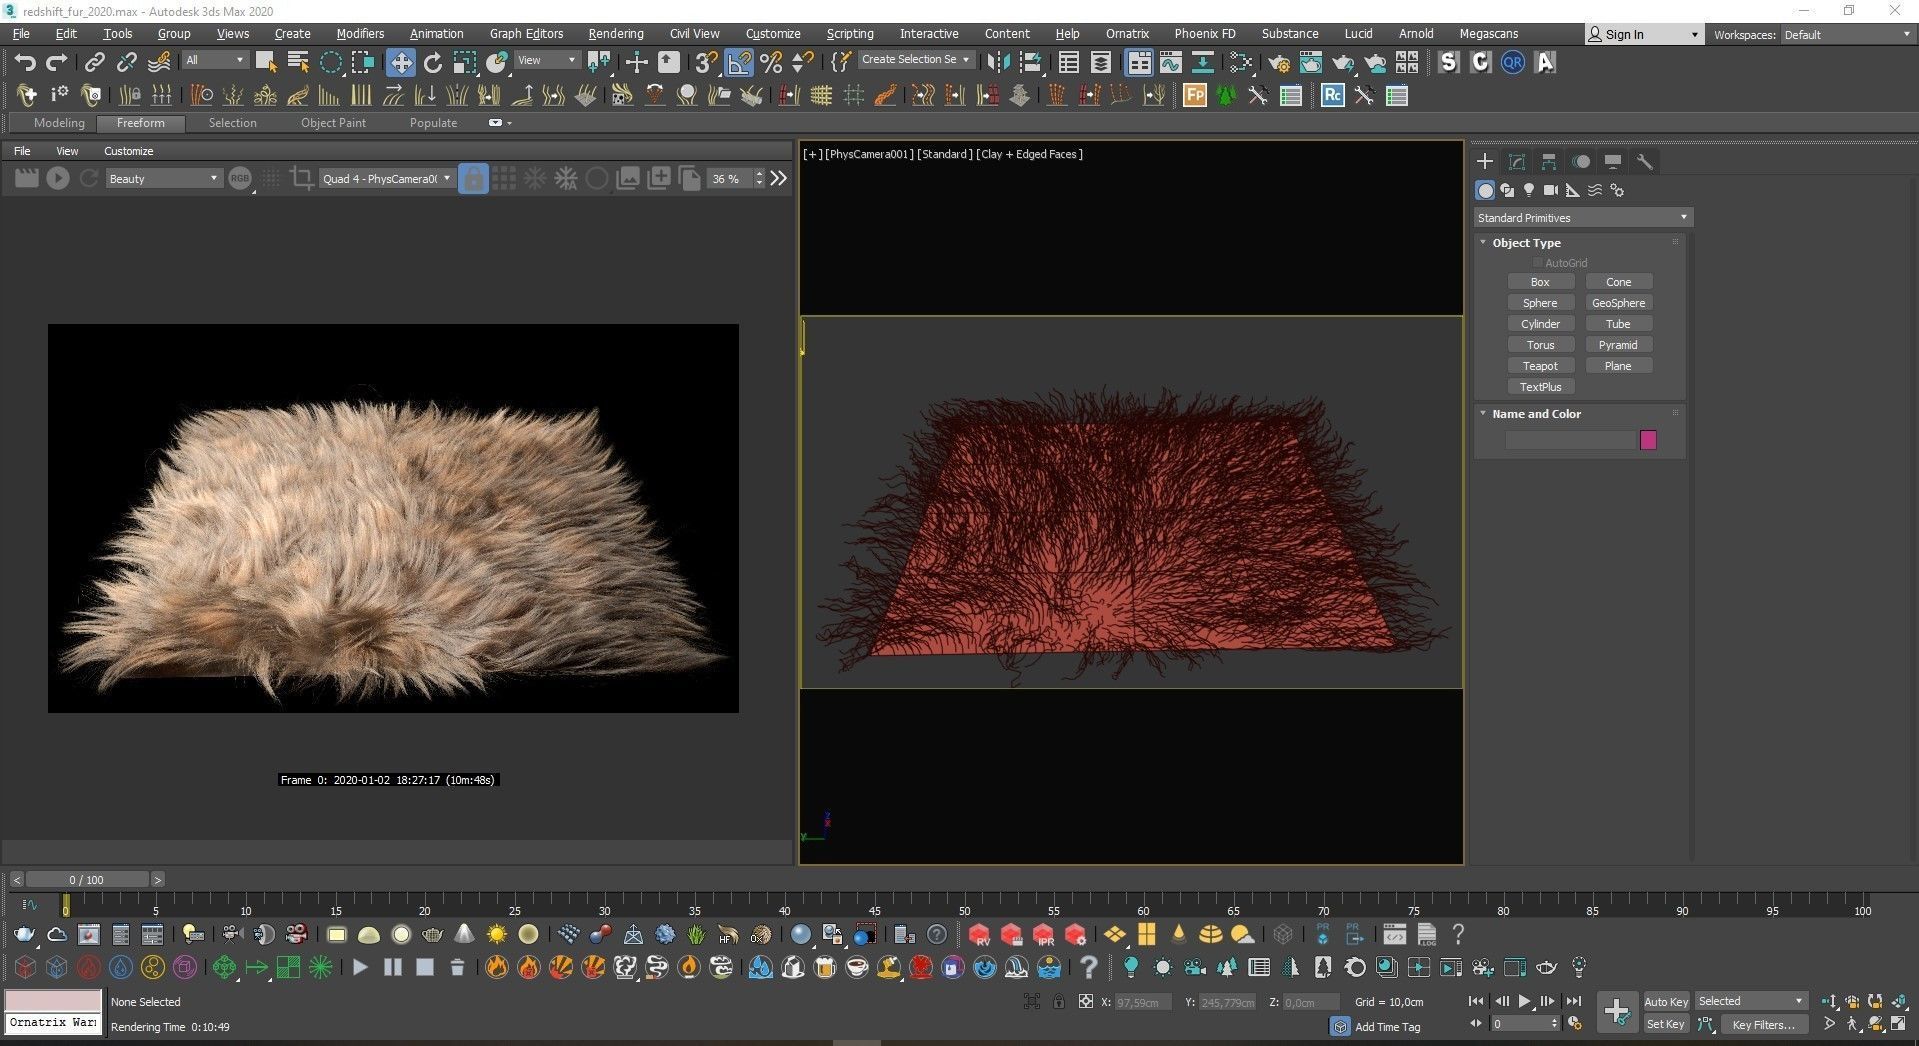The height and width of the screenshot is (1046, 1919).
Task: Open the Display panel tab
Action: pyautogui.click(x=1613, y=161)
